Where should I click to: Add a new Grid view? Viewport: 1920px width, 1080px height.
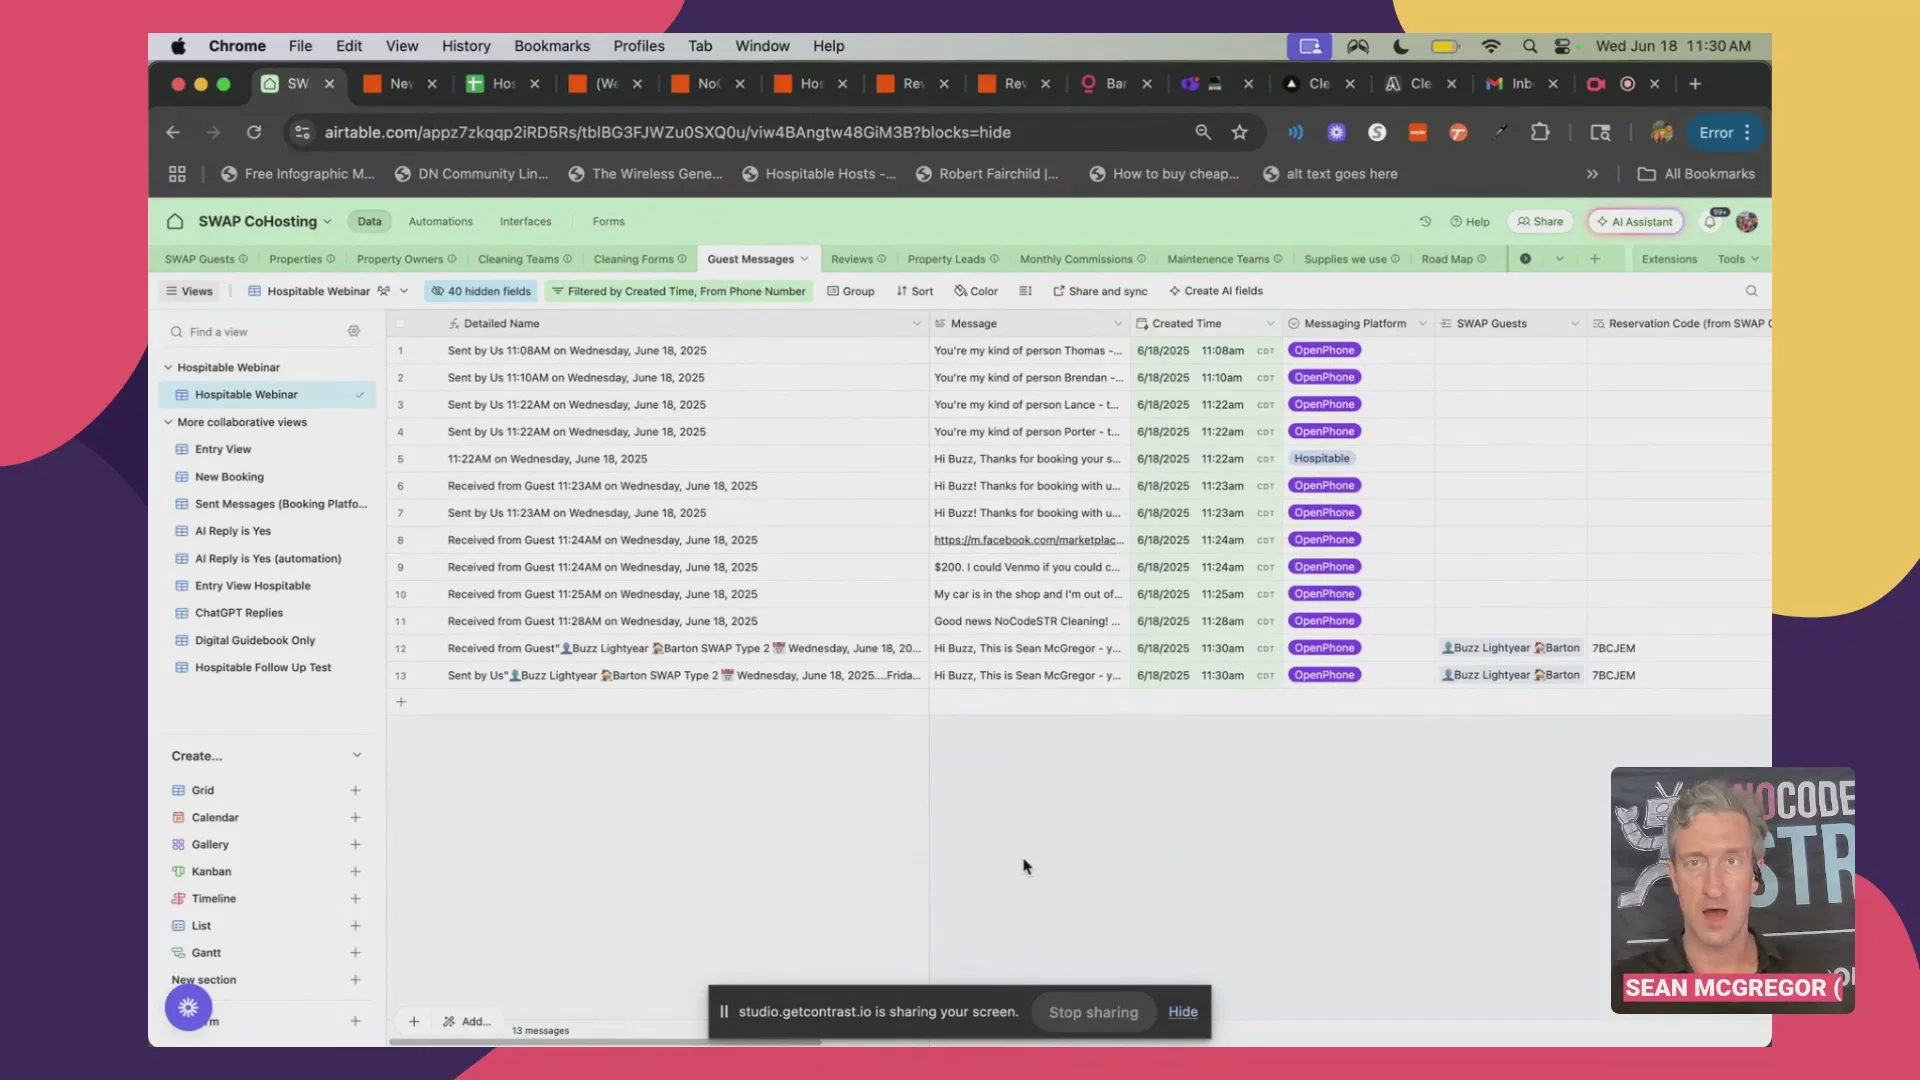[355, 790]
